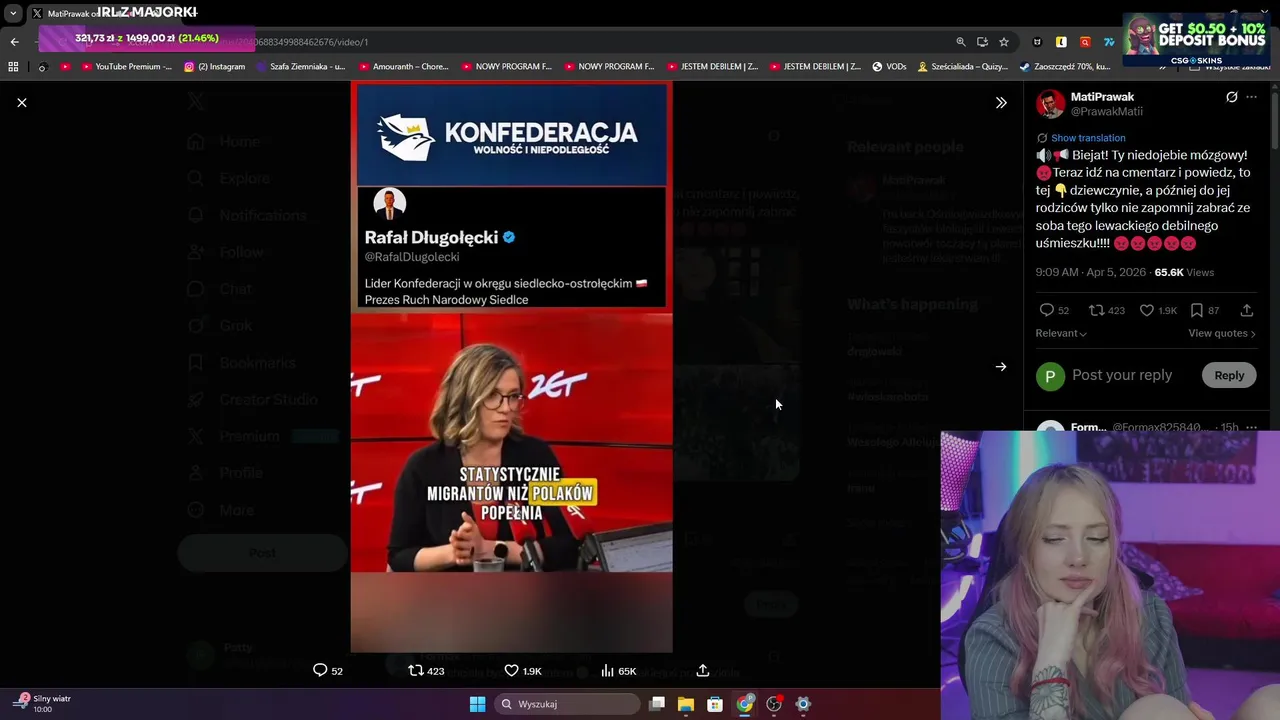Click the green P reply avatar
The width and height of the screenshot is (1280, 720).
click(x=1050, y=376)
